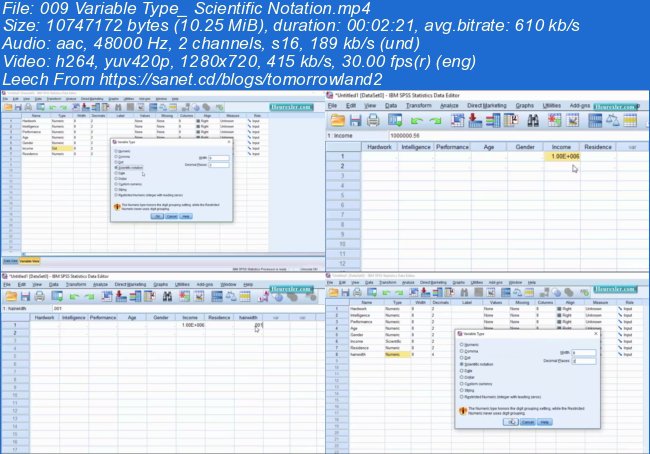Open Analyze menu in top-right panel
The width and height of the screenshot is (650, 454).
(449, 106)
